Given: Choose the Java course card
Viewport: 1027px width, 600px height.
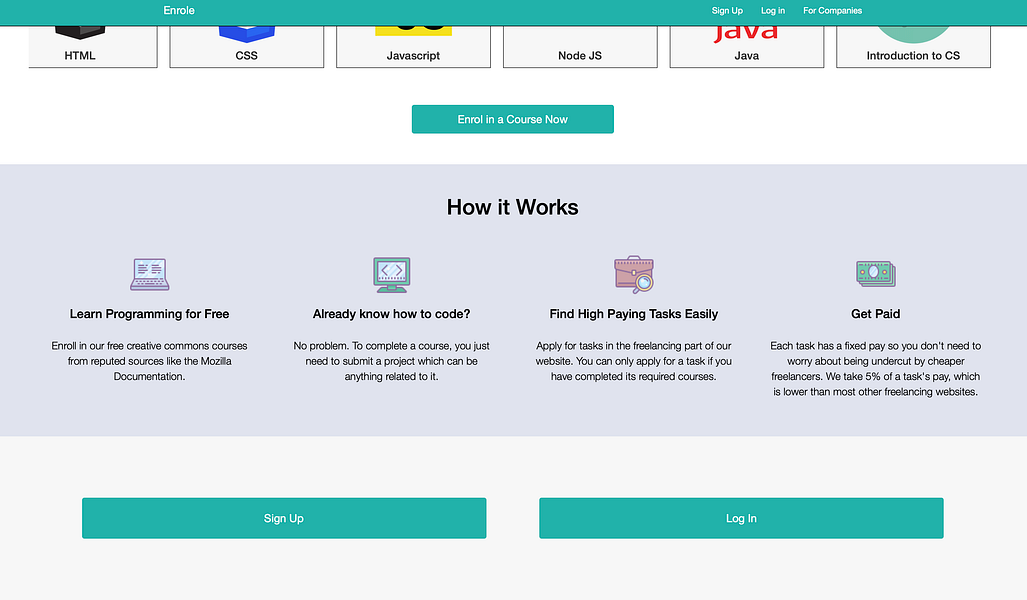Looking at the screenshot, I should (x=747, y=47).
